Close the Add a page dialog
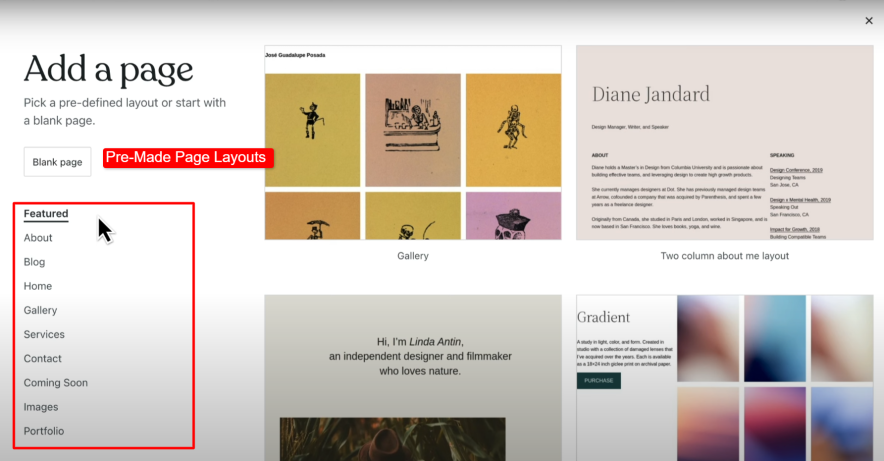Image resolution: width=884 pixels, height=461 pixels. pos(869,21)
